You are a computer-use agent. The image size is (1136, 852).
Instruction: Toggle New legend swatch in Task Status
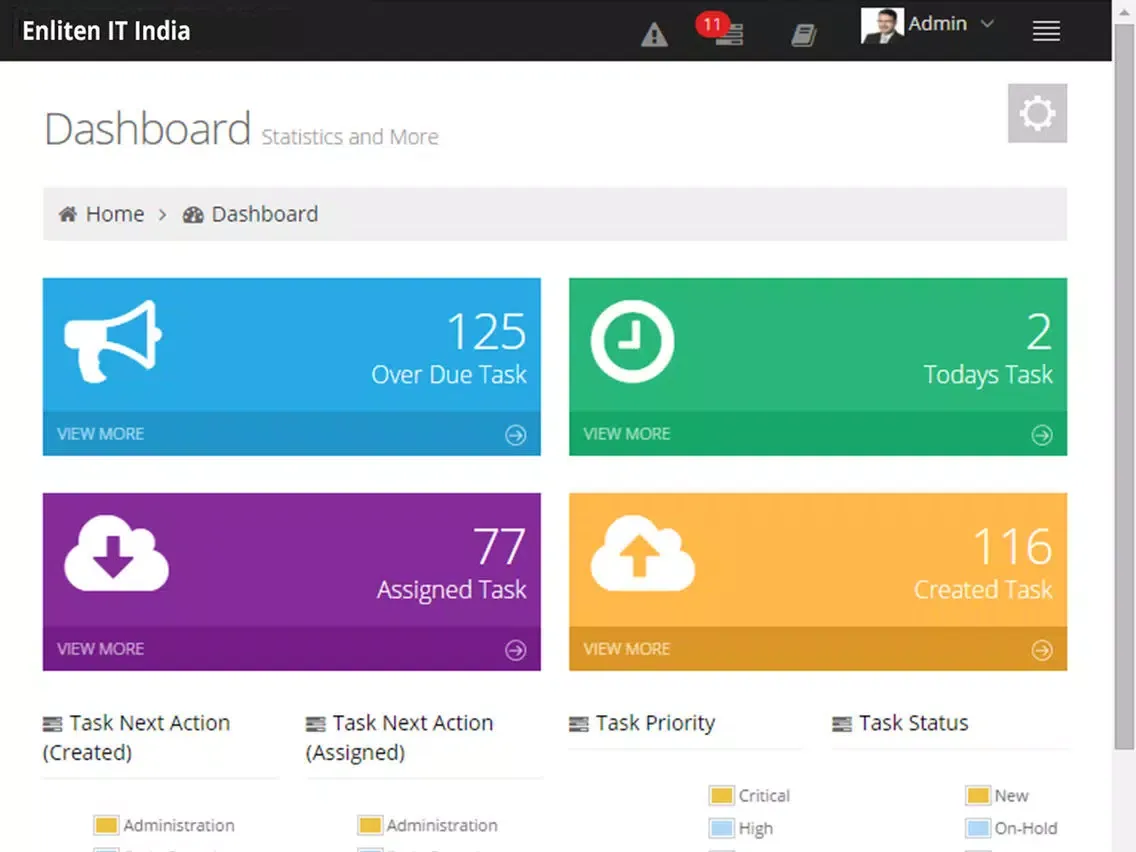978,795
